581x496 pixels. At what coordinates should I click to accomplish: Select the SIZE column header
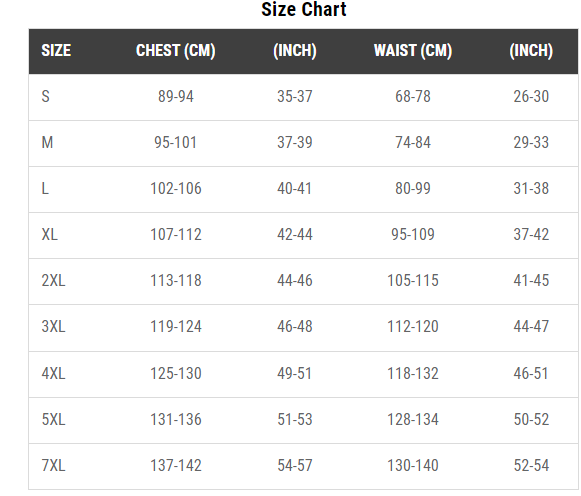click(x=56, y=51)
